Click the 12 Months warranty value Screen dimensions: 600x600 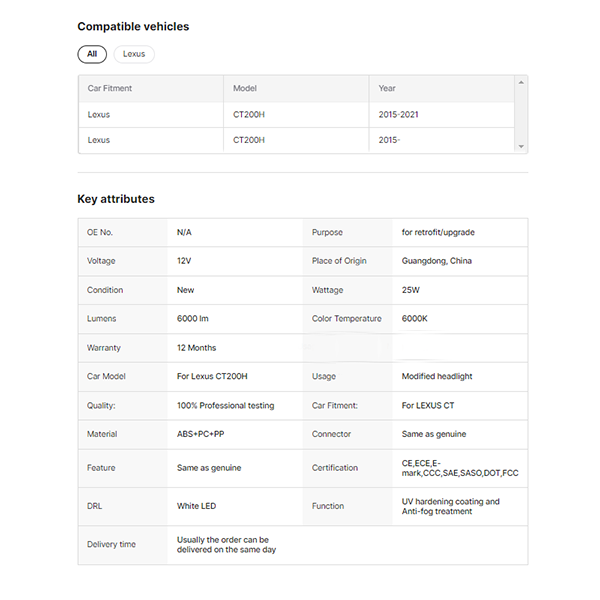tap(196, 348)
